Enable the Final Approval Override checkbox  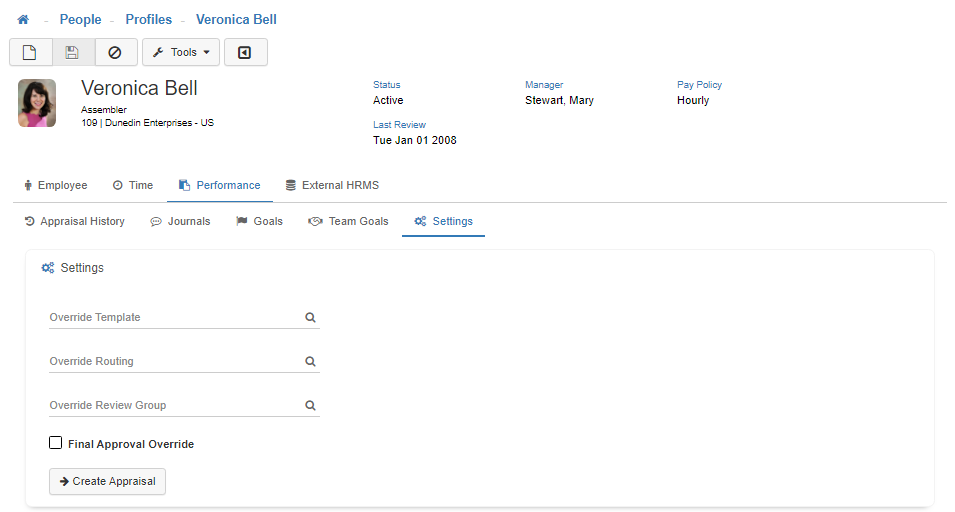coord(56,443)
